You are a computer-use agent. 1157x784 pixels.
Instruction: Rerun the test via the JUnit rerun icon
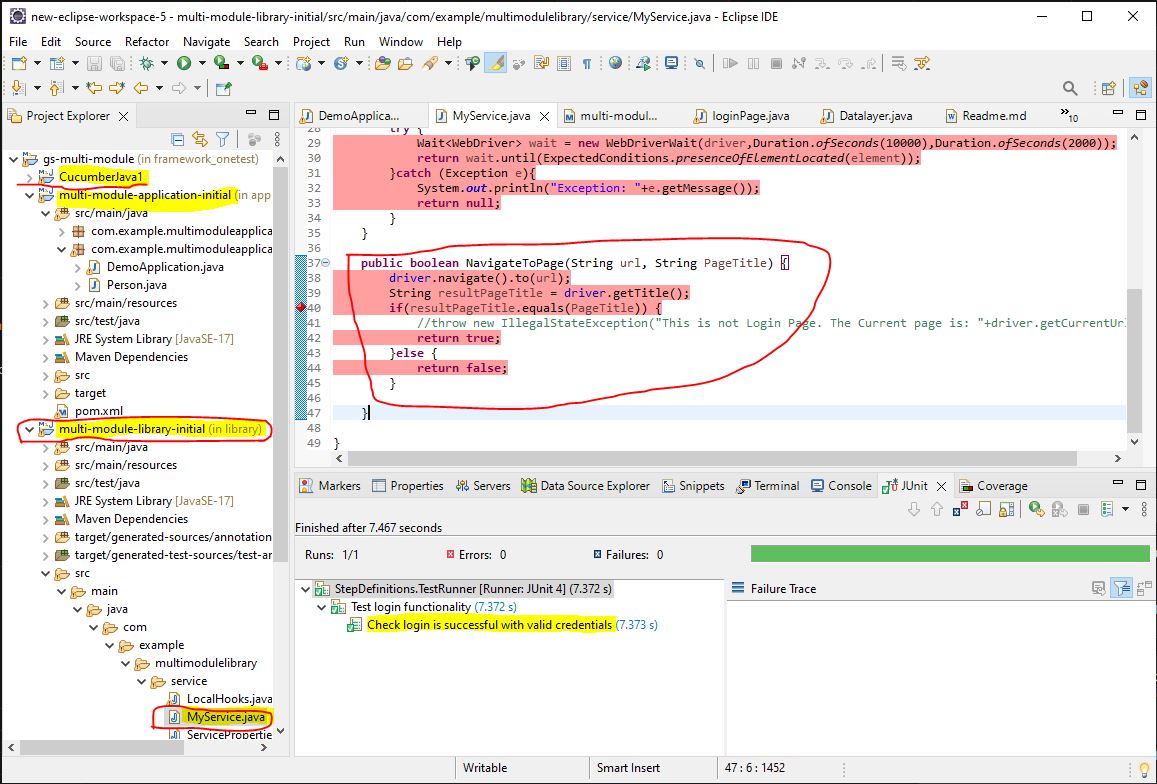(x=1034, y=508)
